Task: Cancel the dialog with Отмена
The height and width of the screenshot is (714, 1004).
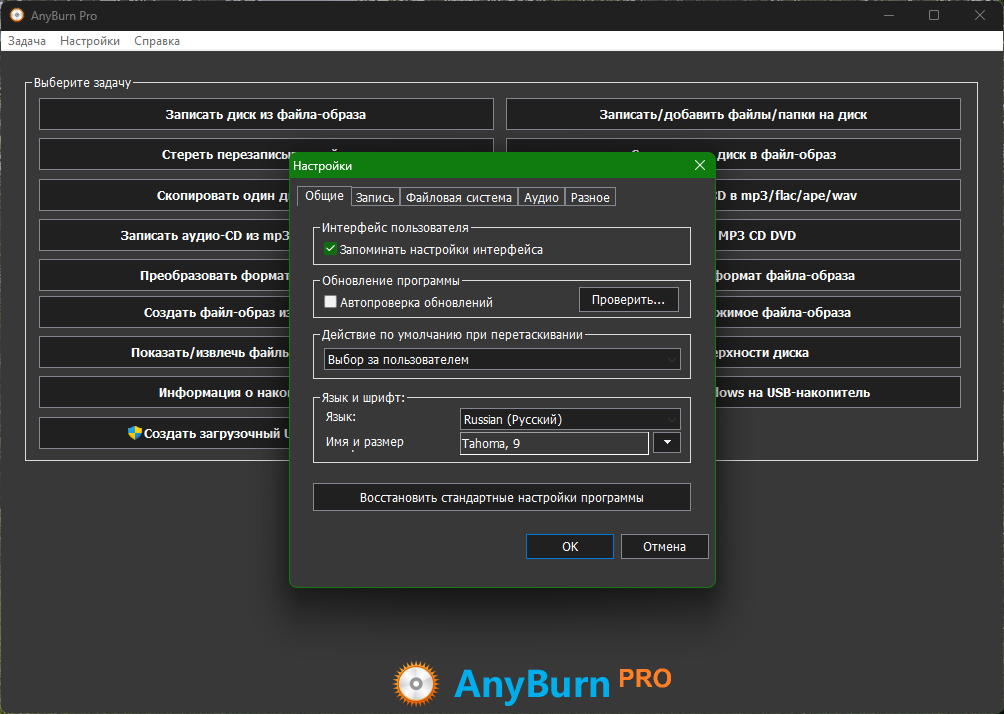Action: click(664, 546)
